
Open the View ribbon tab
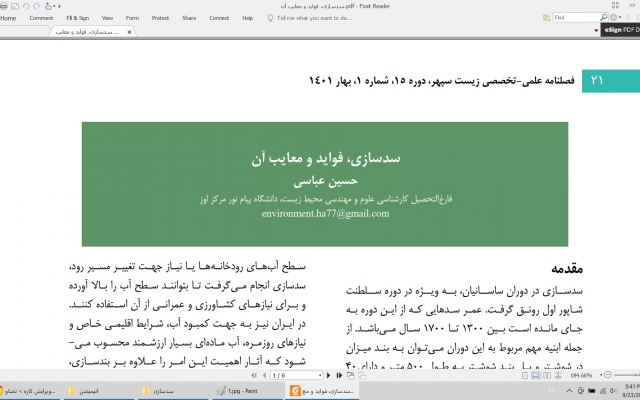107,18
